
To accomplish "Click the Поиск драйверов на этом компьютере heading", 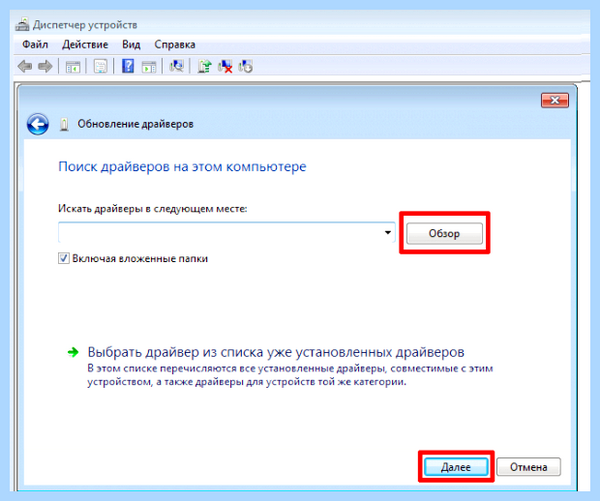I will 182,167.
